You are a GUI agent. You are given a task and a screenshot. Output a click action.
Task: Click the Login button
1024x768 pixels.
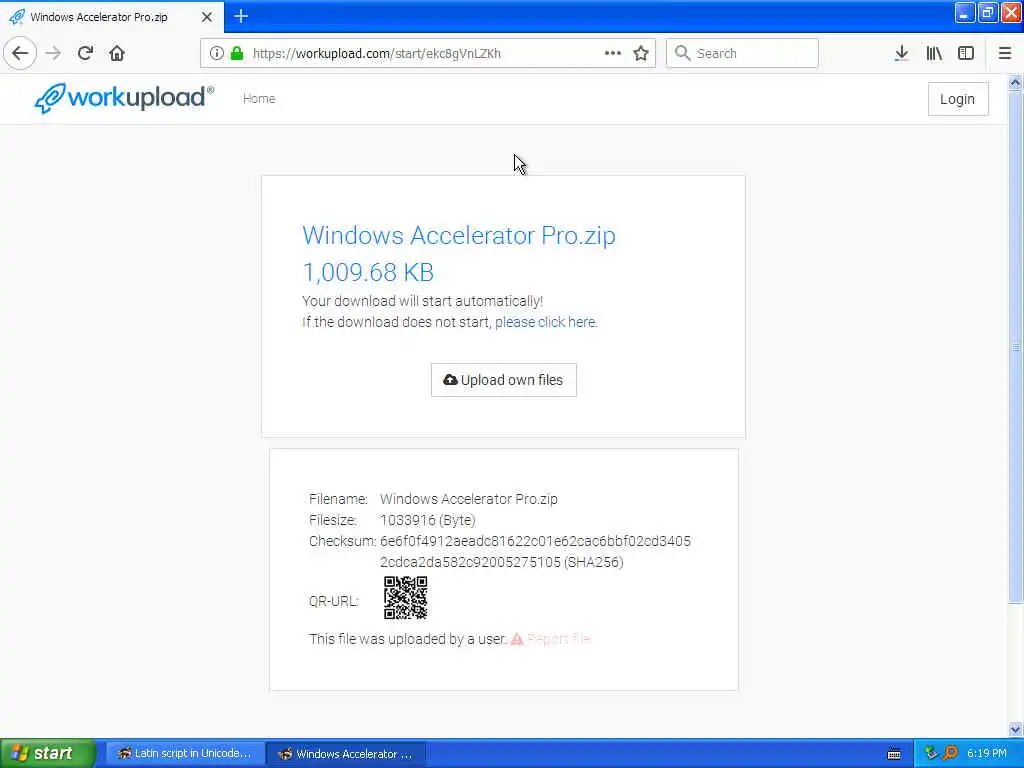[957, 99]
